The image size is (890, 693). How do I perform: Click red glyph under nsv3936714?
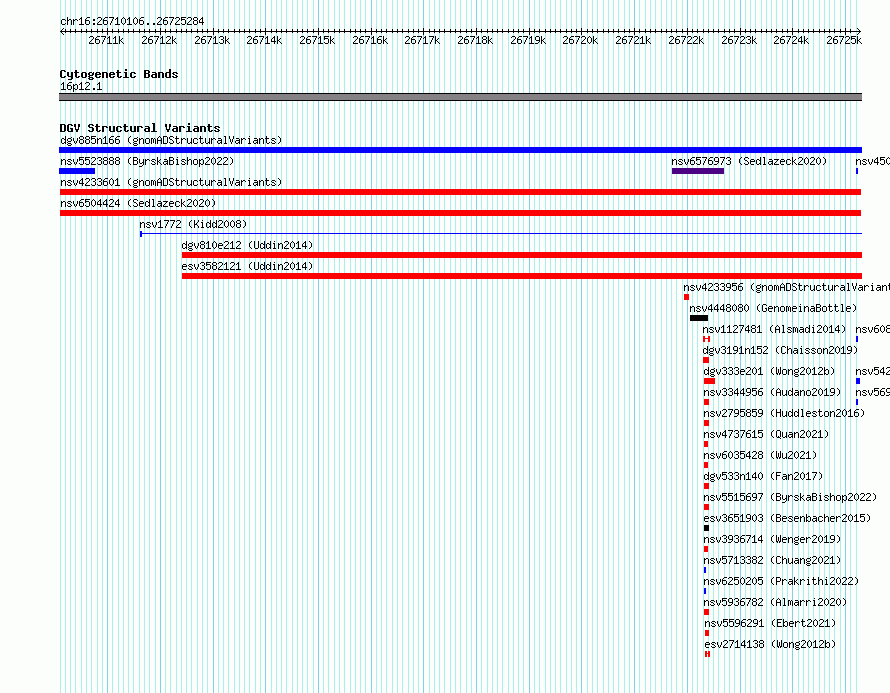click(x=706, y=549)
